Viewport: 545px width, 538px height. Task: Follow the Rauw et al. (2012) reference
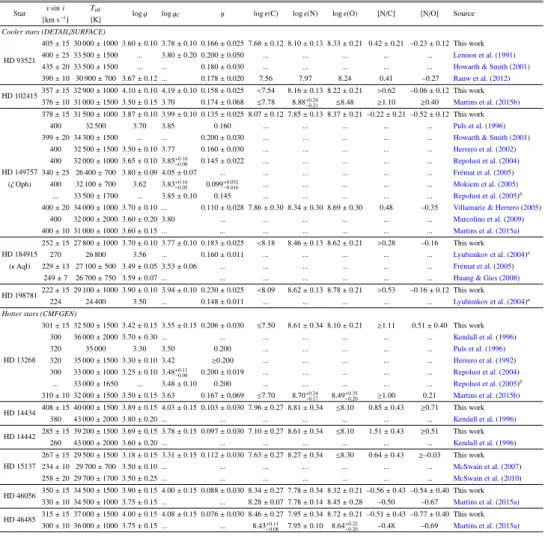click(481, 79)
